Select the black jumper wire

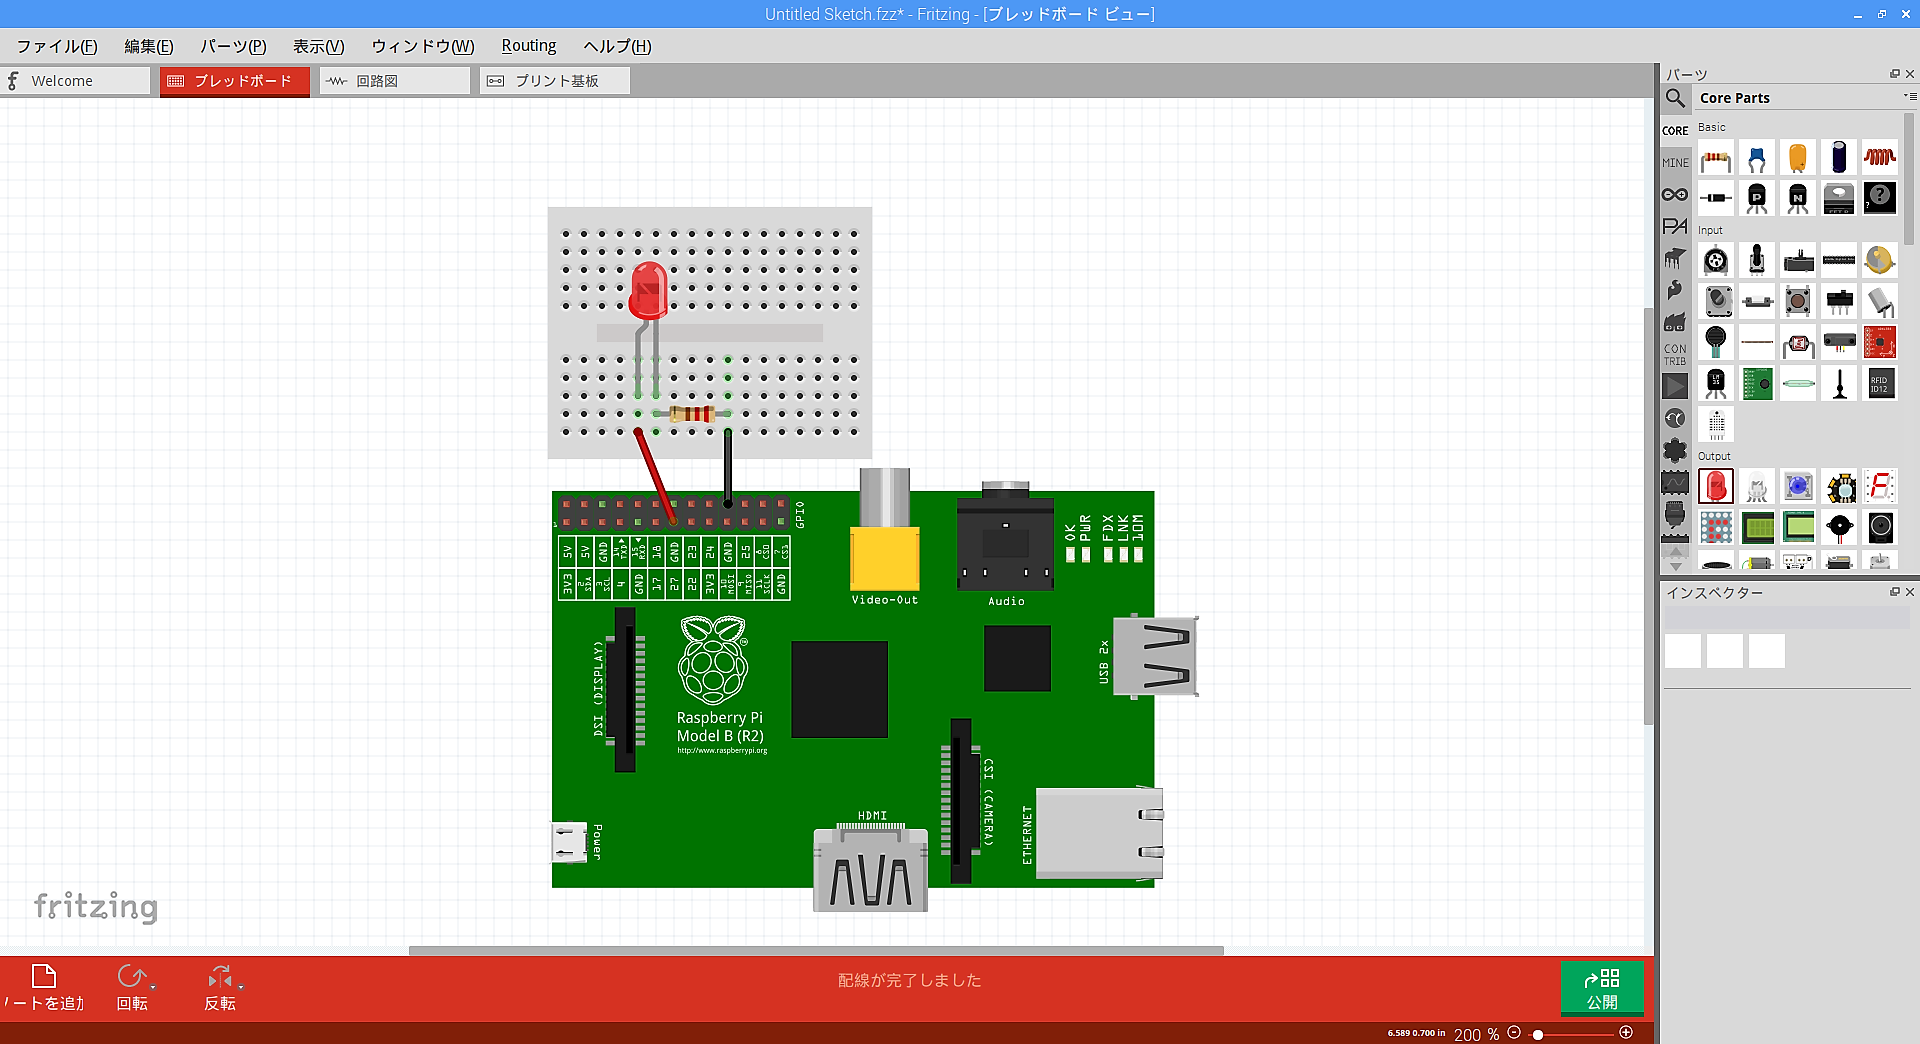(728, 467)
